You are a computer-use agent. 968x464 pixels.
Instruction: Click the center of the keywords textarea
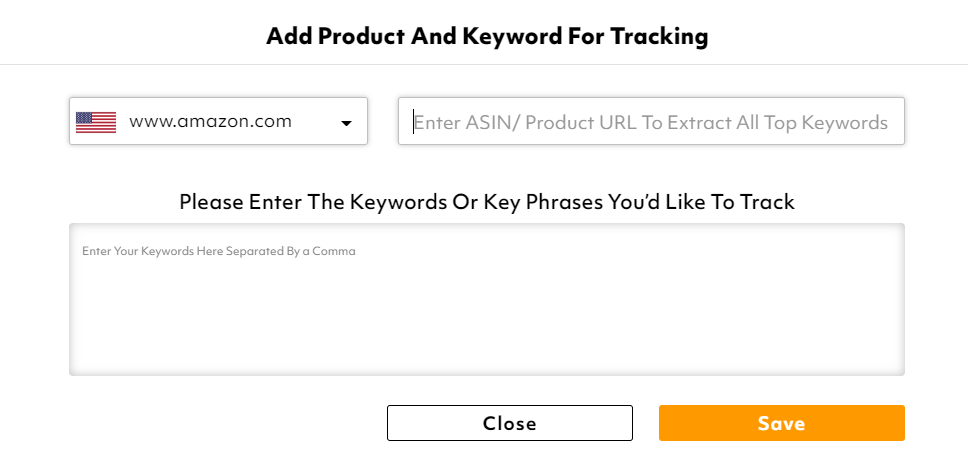coord(486,300)
